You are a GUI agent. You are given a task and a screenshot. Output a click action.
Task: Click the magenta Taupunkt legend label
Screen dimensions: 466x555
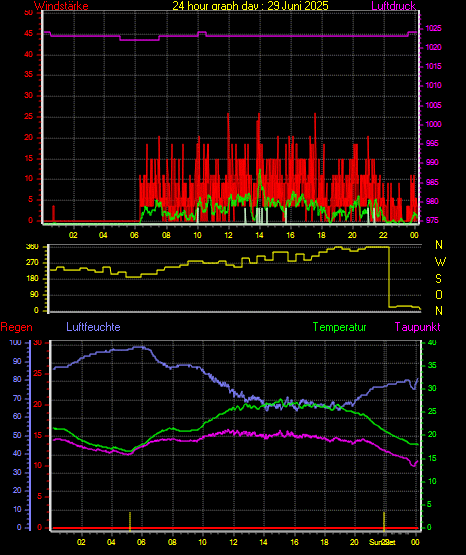coord(417,327)
